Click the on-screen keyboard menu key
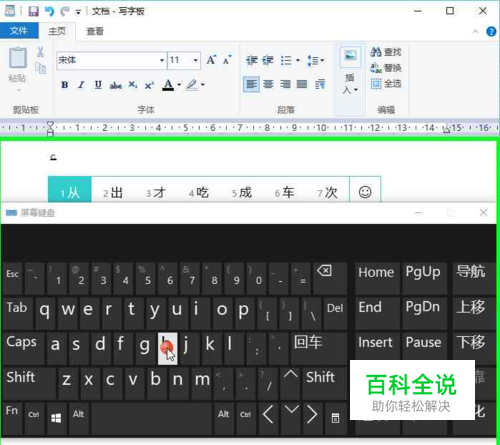Viewport: 500px width, 445px height. (335, 418)
